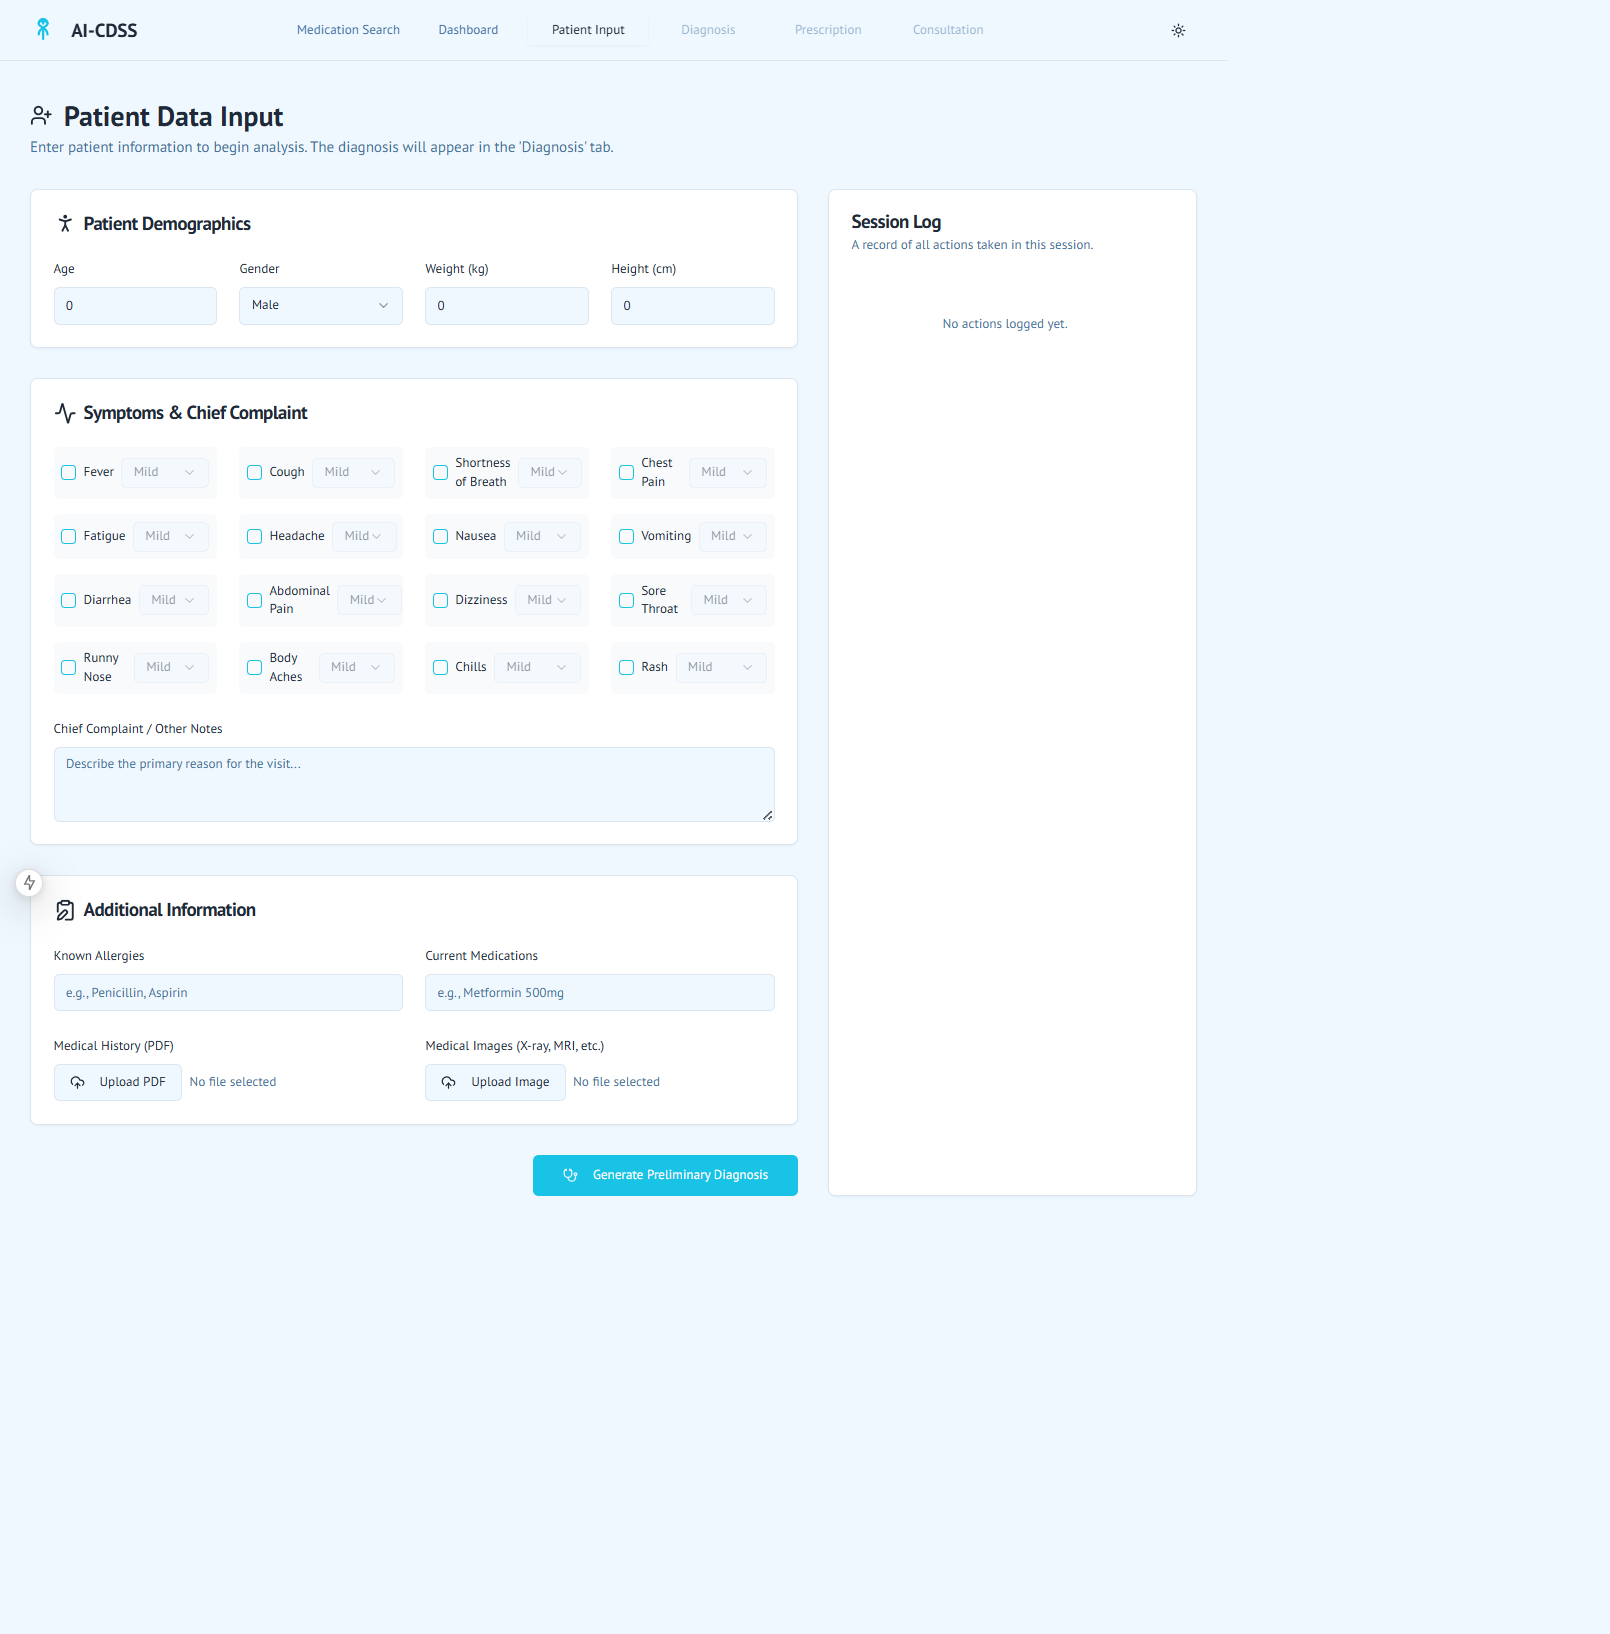Click the Upload Image button
This screenshot has width=1610, height=1634.
point(495,1082)
